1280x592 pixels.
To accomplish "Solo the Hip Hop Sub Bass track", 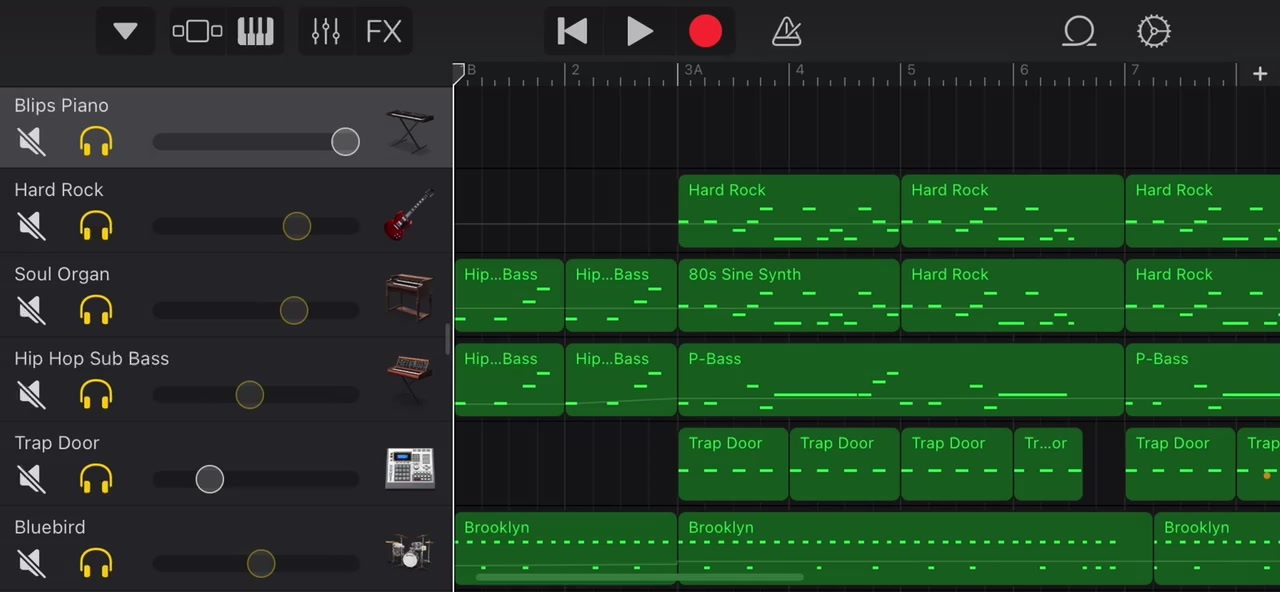I will click(x=96, y=395).
